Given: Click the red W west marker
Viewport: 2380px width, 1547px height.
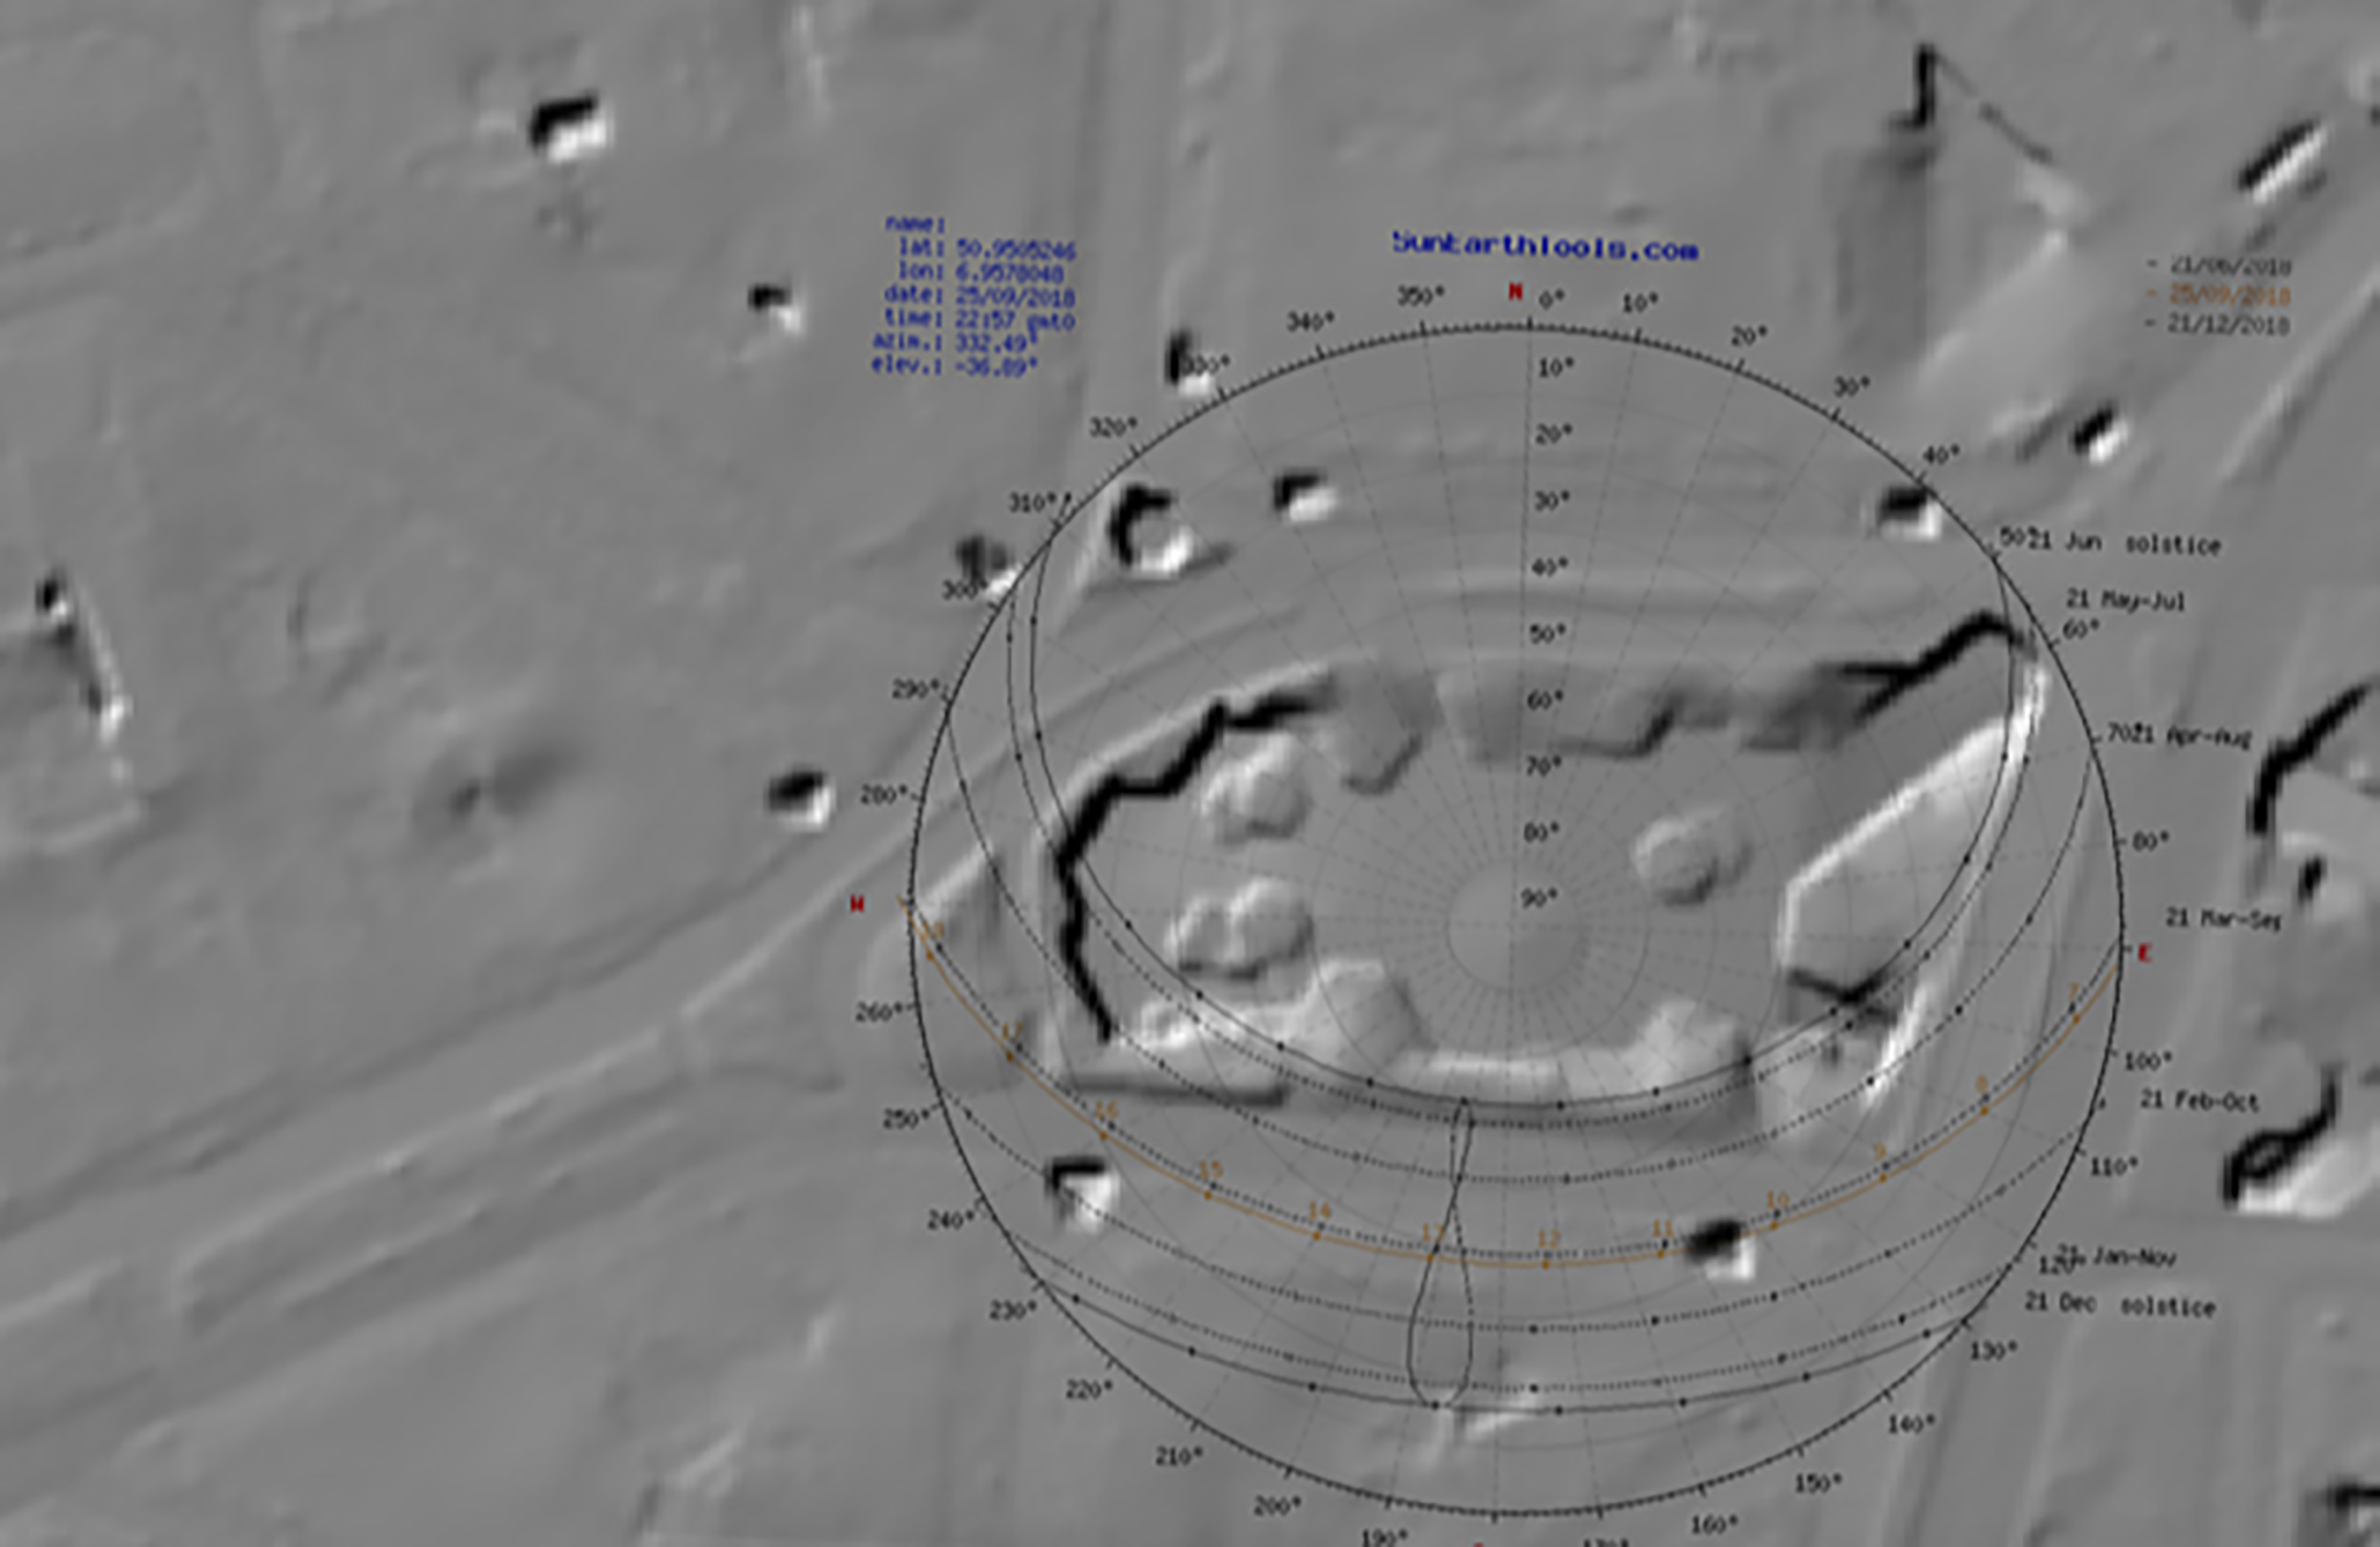Looking at the screenshot, I should (x=856, y=904).
